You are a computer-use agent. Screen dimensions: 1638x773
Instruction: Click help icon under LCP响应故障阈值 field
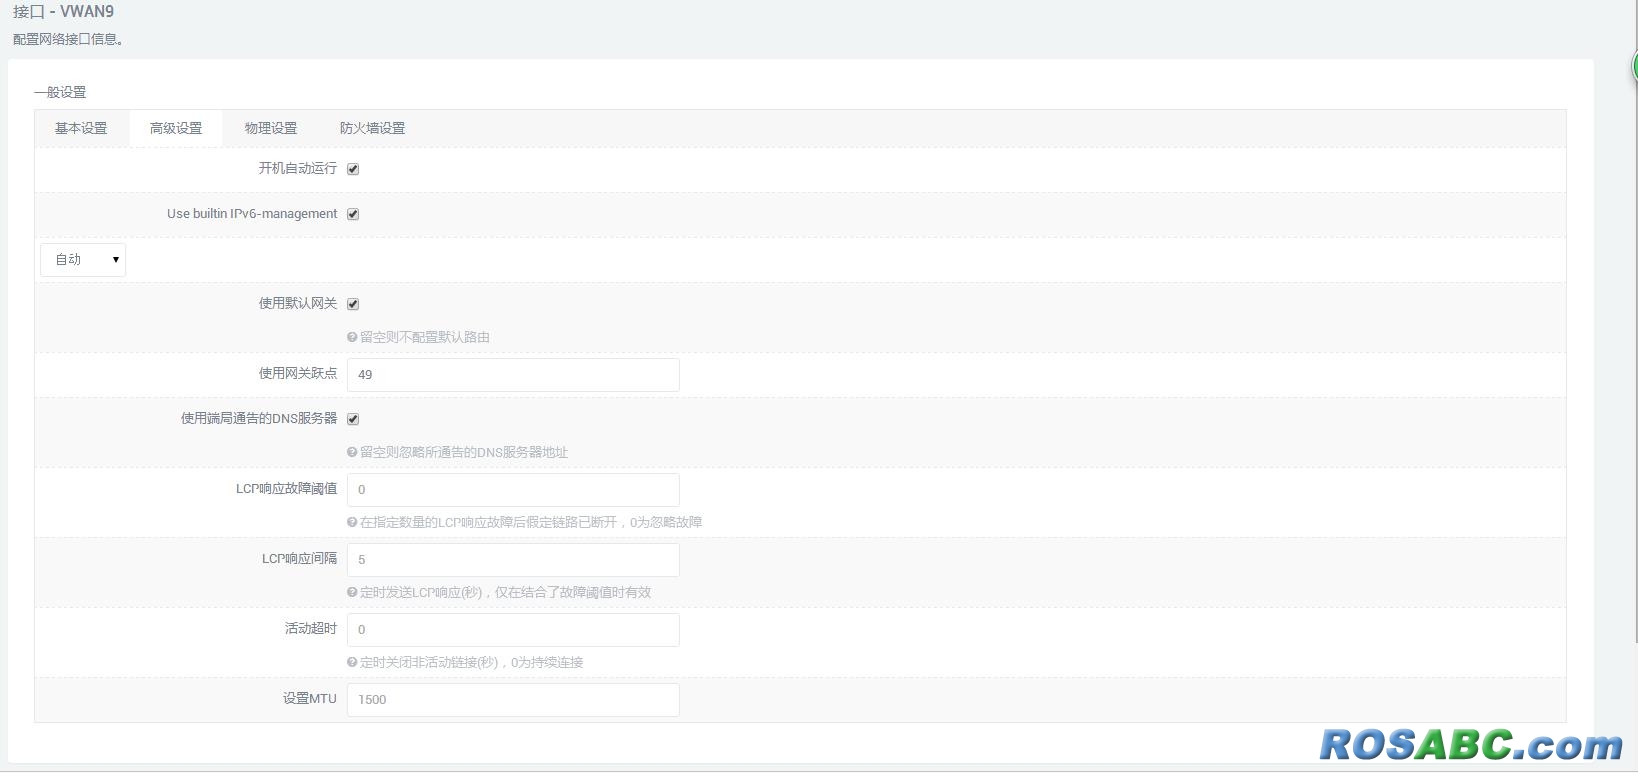click(352, 522)
